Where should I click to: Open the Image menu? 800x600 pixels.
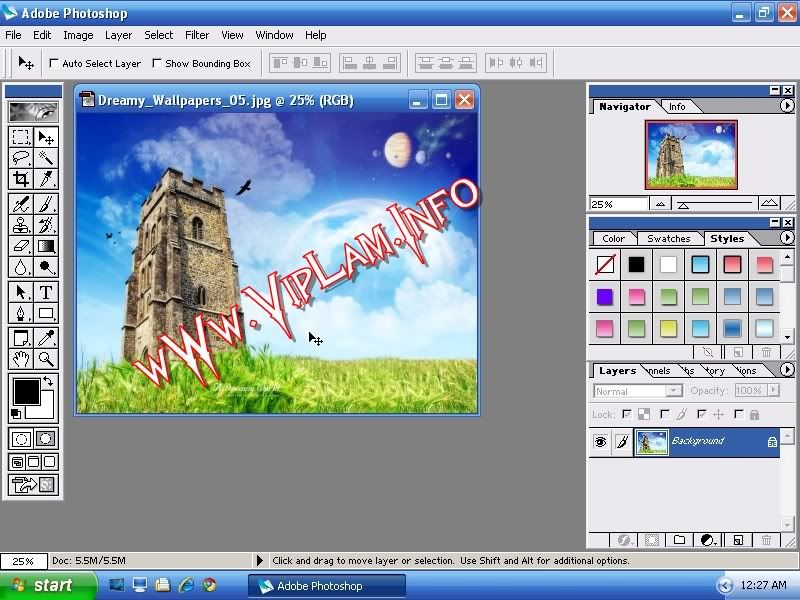tap(78, 35)
